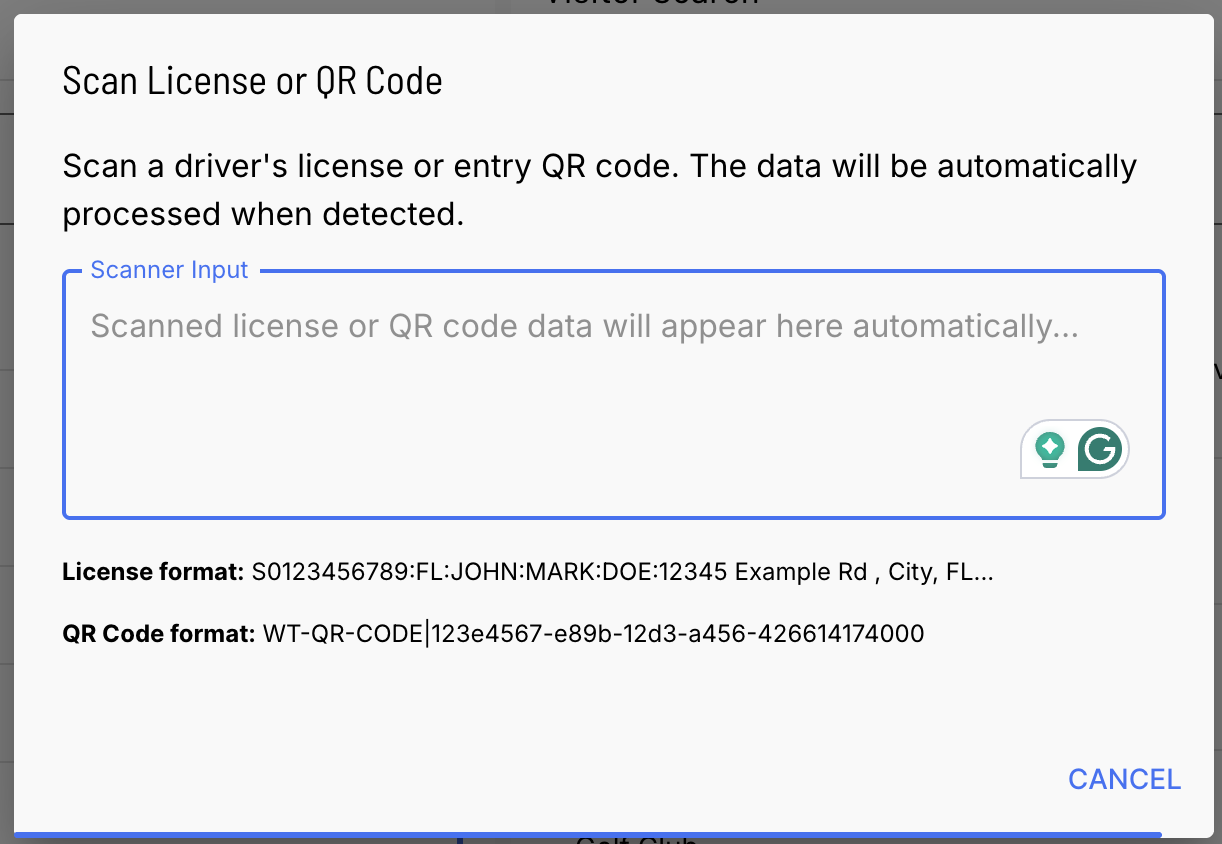Screen dimensions: 1222x844
Task: Click the bold "License format:" label
Action: coord(153,573)
